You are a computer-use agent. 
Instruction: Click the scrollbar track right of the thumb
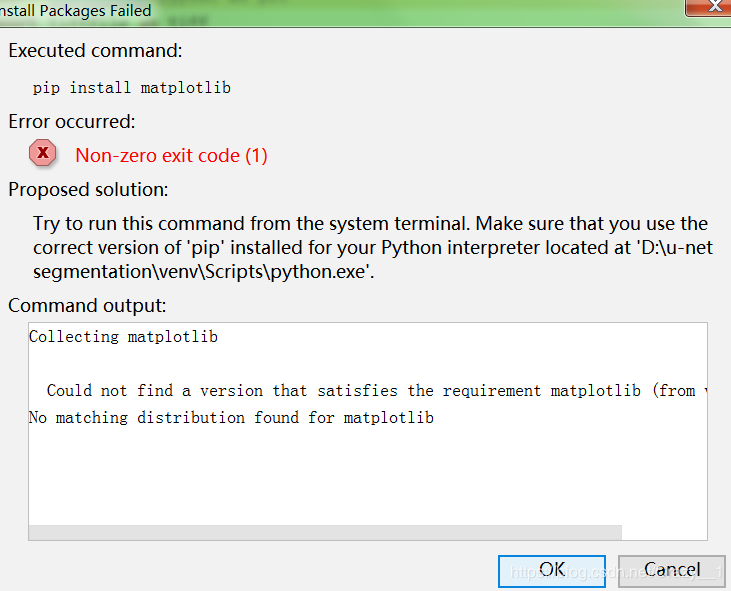664,532
